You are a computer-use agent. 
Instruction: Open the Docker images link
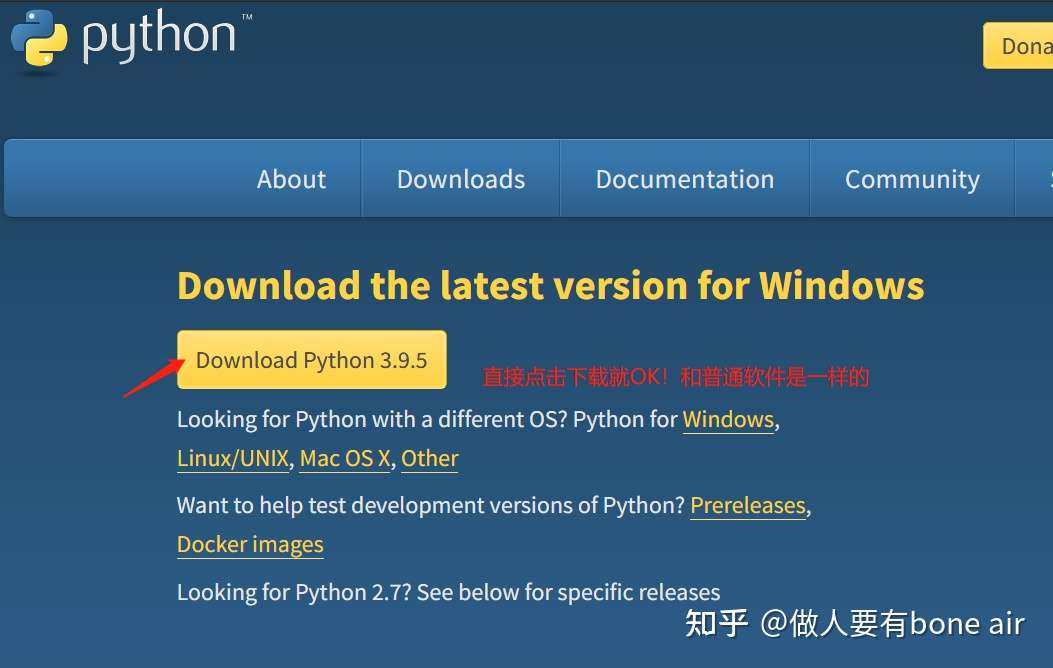point(250,544)
